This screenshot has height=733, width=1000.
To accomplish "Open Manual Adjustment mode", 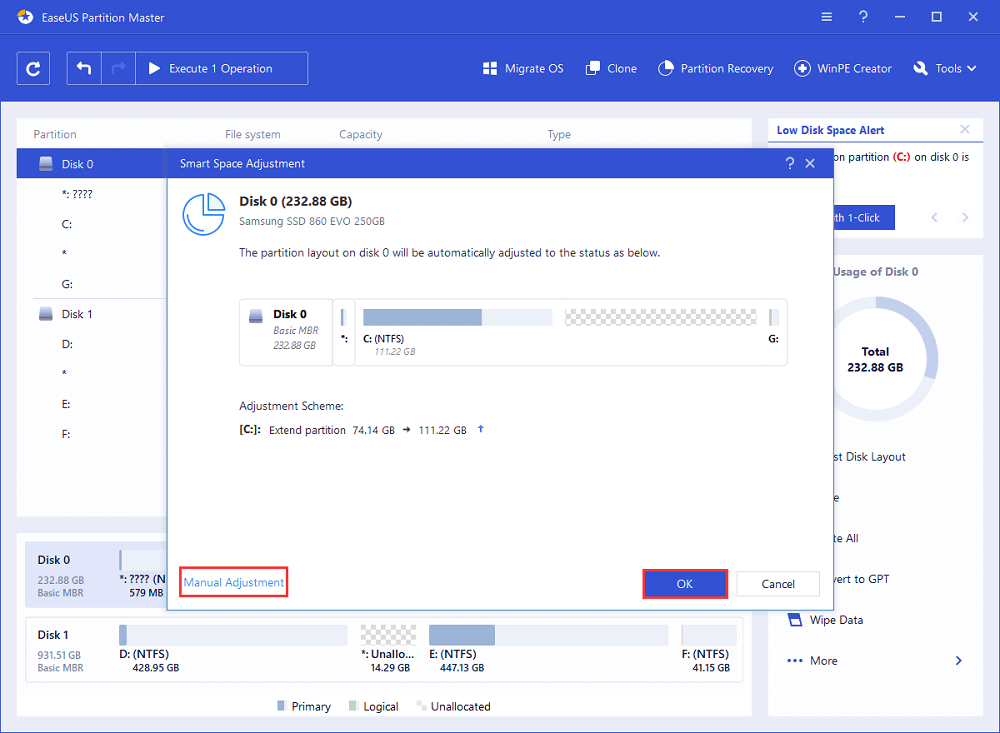I will pos(233,581).
